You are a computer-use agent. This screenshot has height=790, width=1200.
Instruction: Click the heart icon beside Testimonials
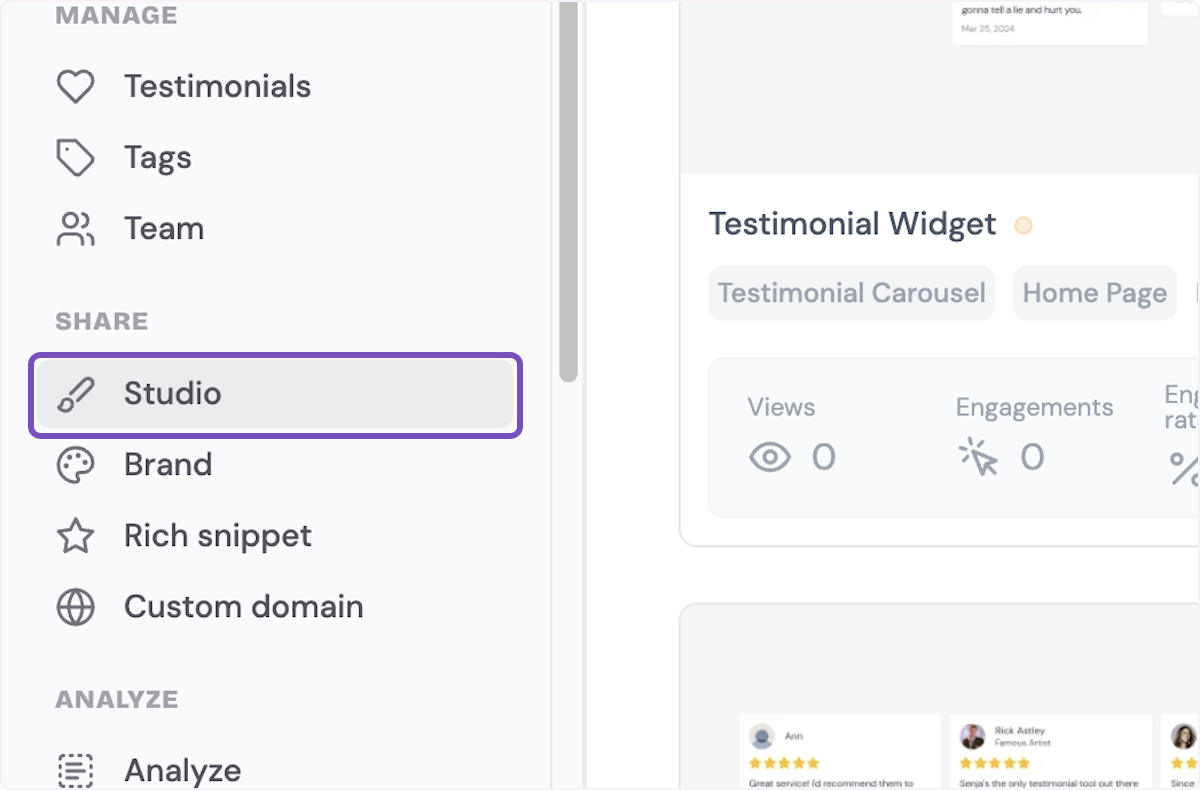click(75, 87)
